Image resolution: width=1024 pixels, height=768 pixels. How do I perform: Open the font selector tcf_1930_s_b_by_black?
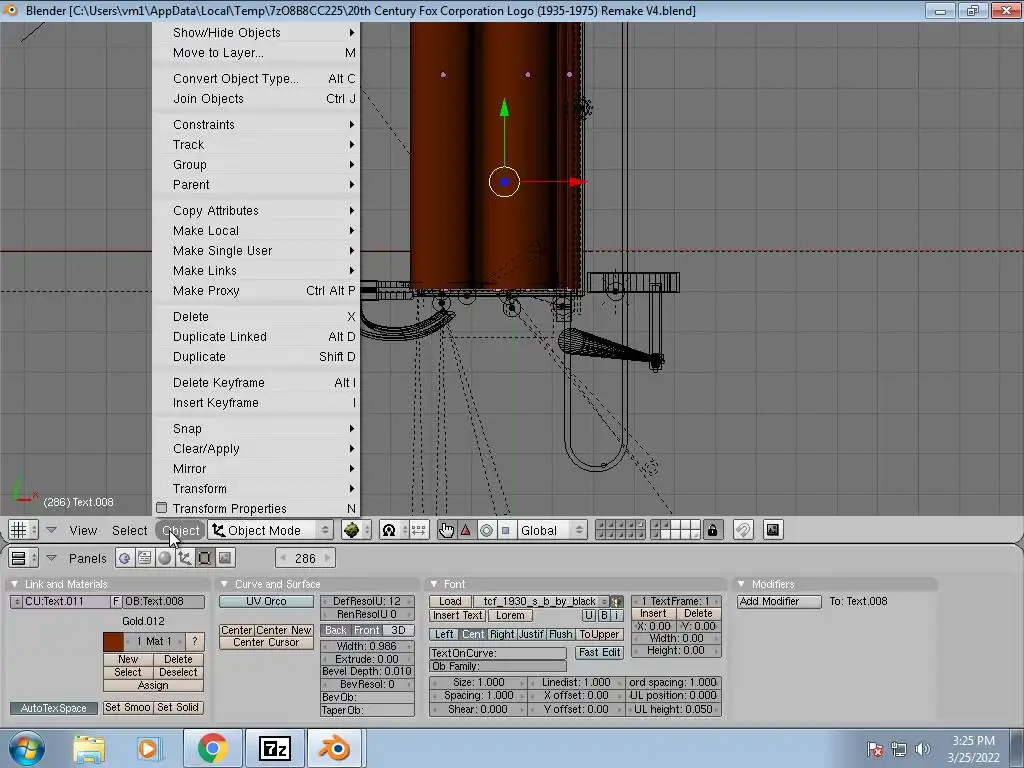coord(541,601)
